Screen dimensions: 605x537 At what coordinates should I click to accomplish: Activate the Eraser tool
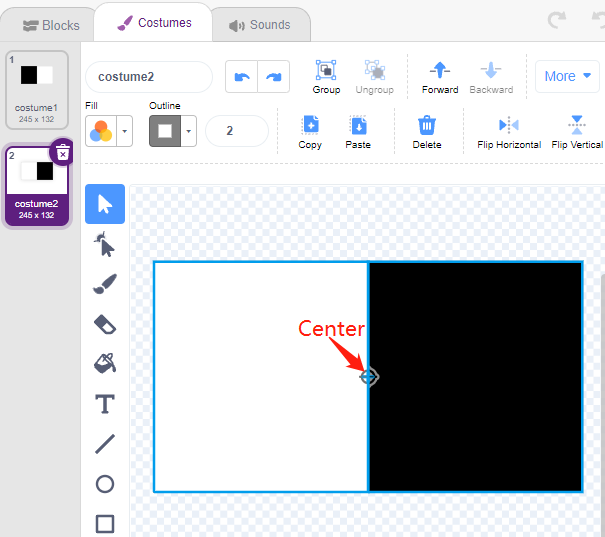click(105, 324)
